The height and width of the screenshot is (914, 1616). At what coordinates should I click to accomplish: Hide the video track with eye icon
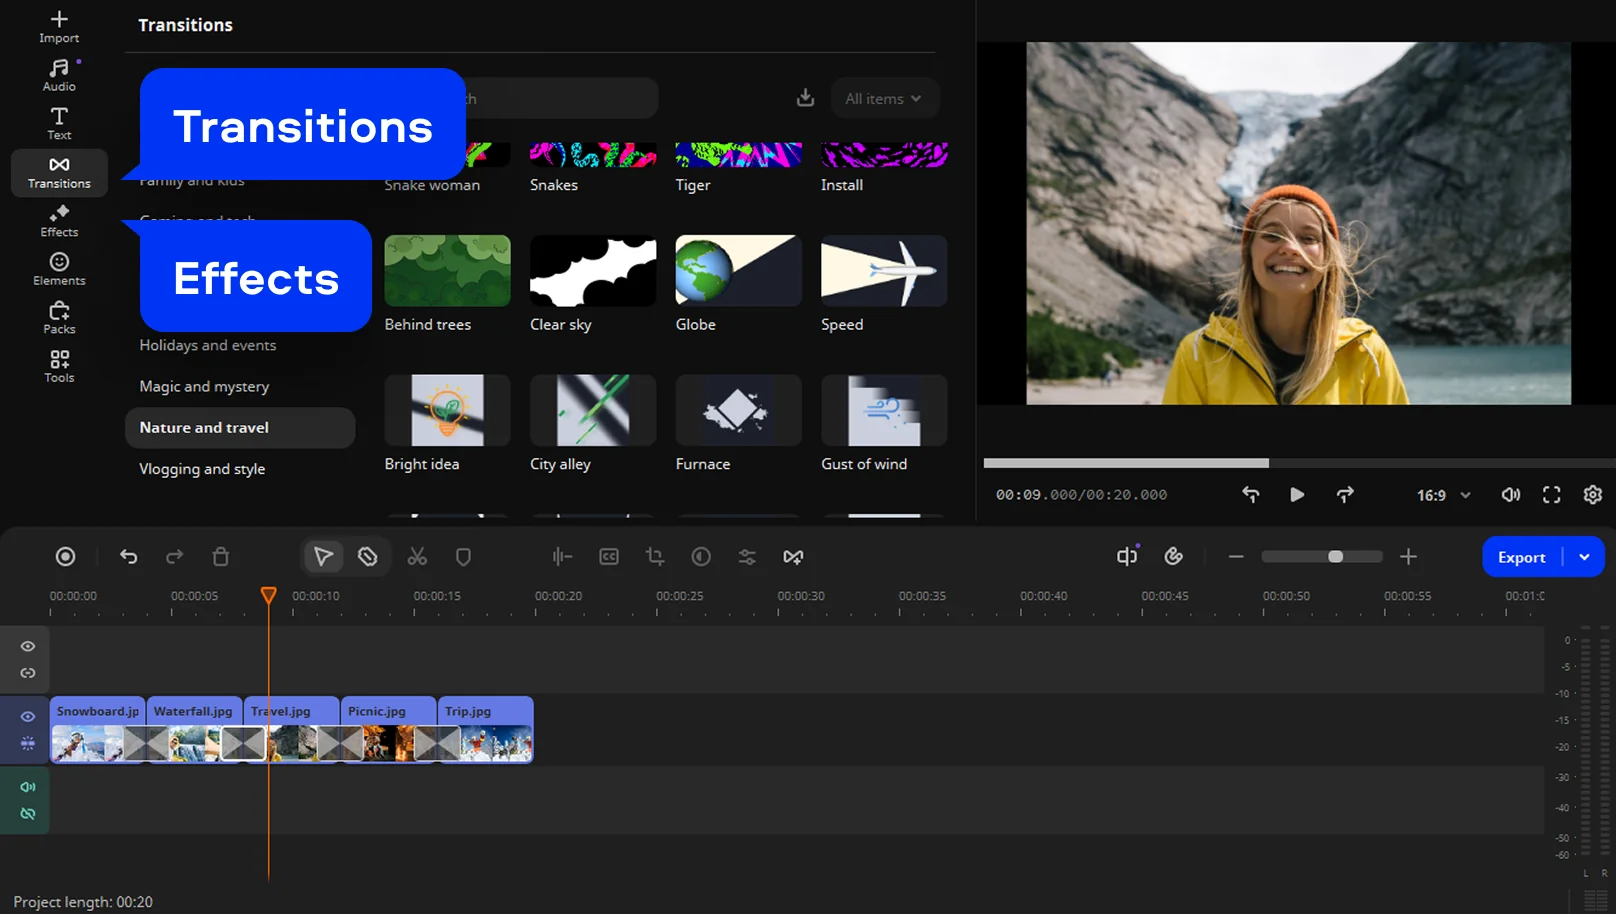tap(28, 717)
